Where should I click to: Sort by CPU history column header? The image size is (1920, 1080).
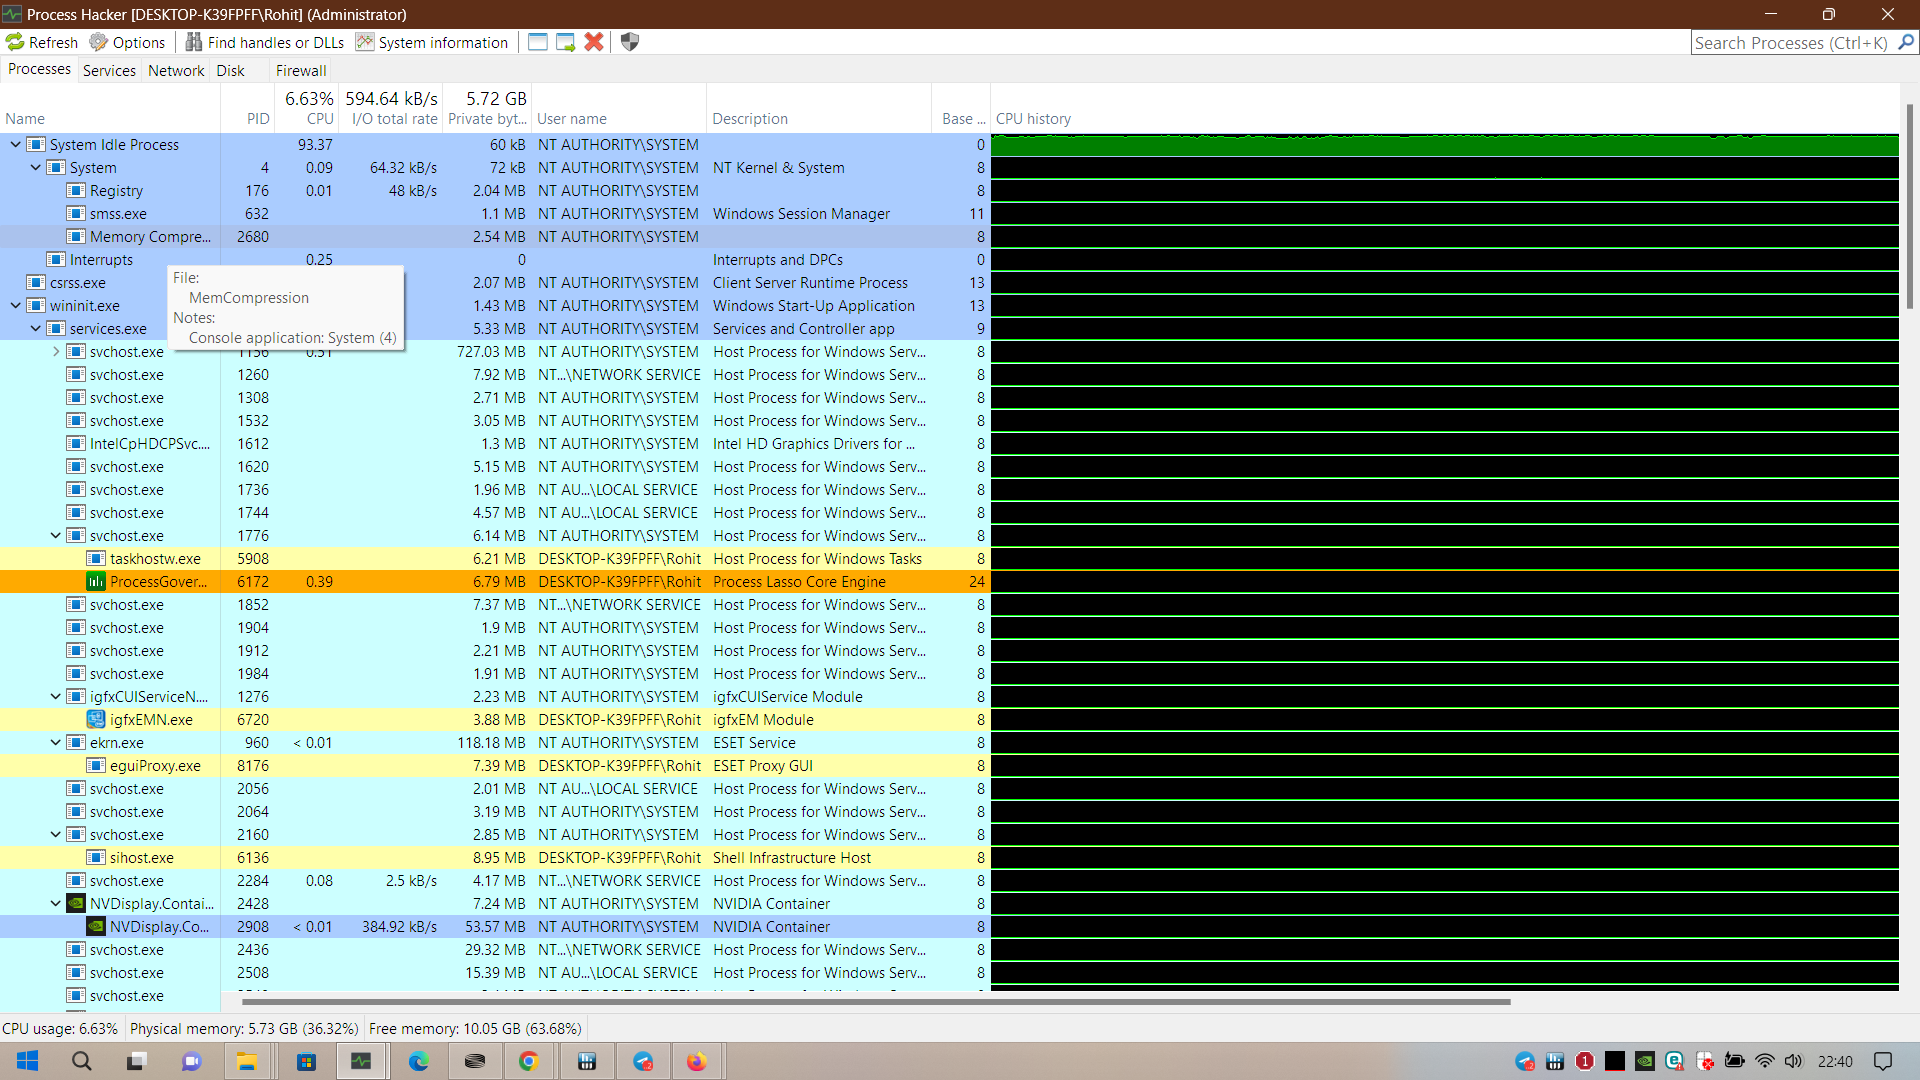click(1445, 118)
